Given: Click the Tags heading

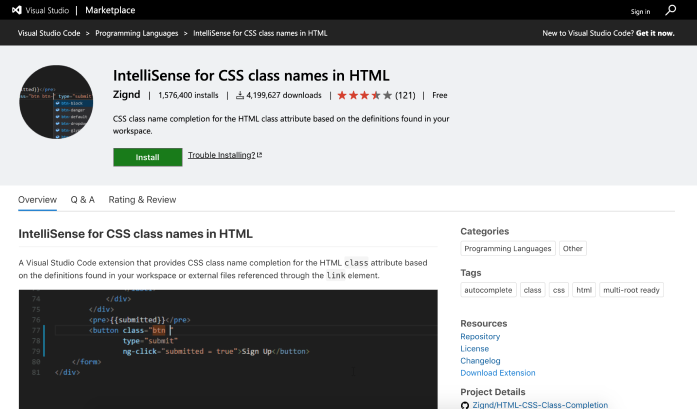Looking at the screenshot, I should click(x=471, y=273).
